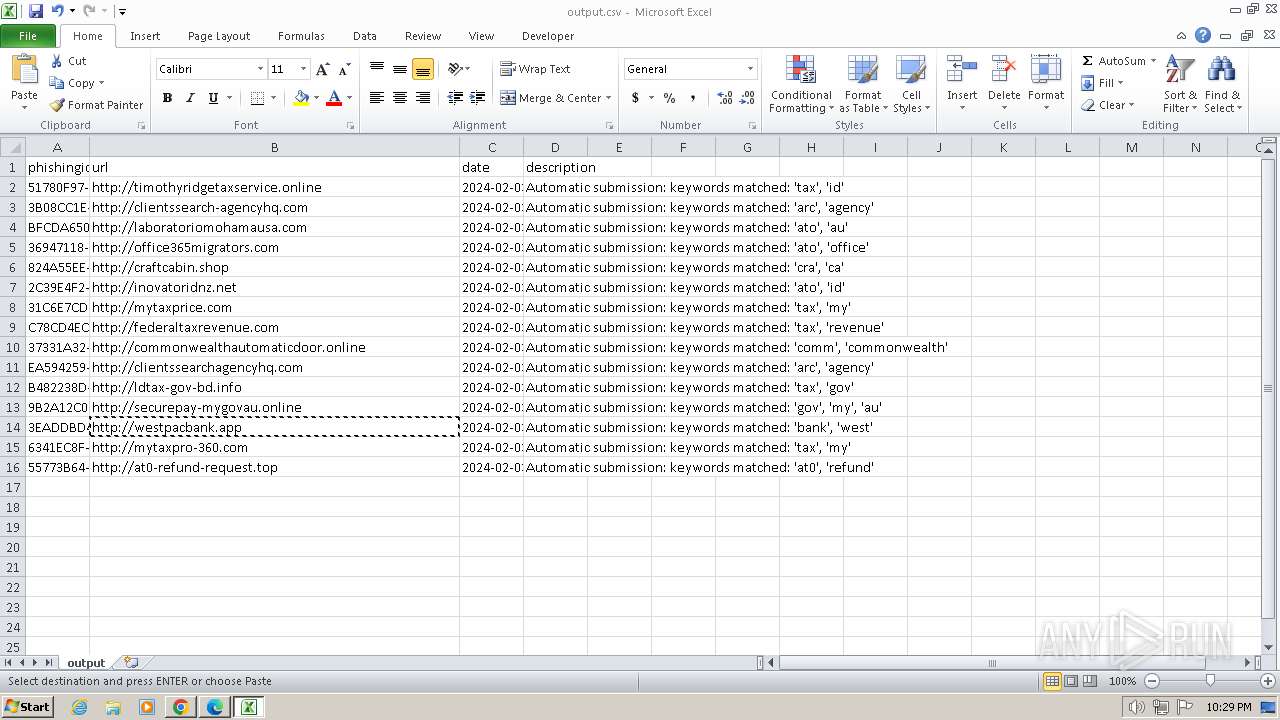The width and height of the screenshot is (1280, 720).
Task: Apply accounting dollar format
Action: coord(635,98)
